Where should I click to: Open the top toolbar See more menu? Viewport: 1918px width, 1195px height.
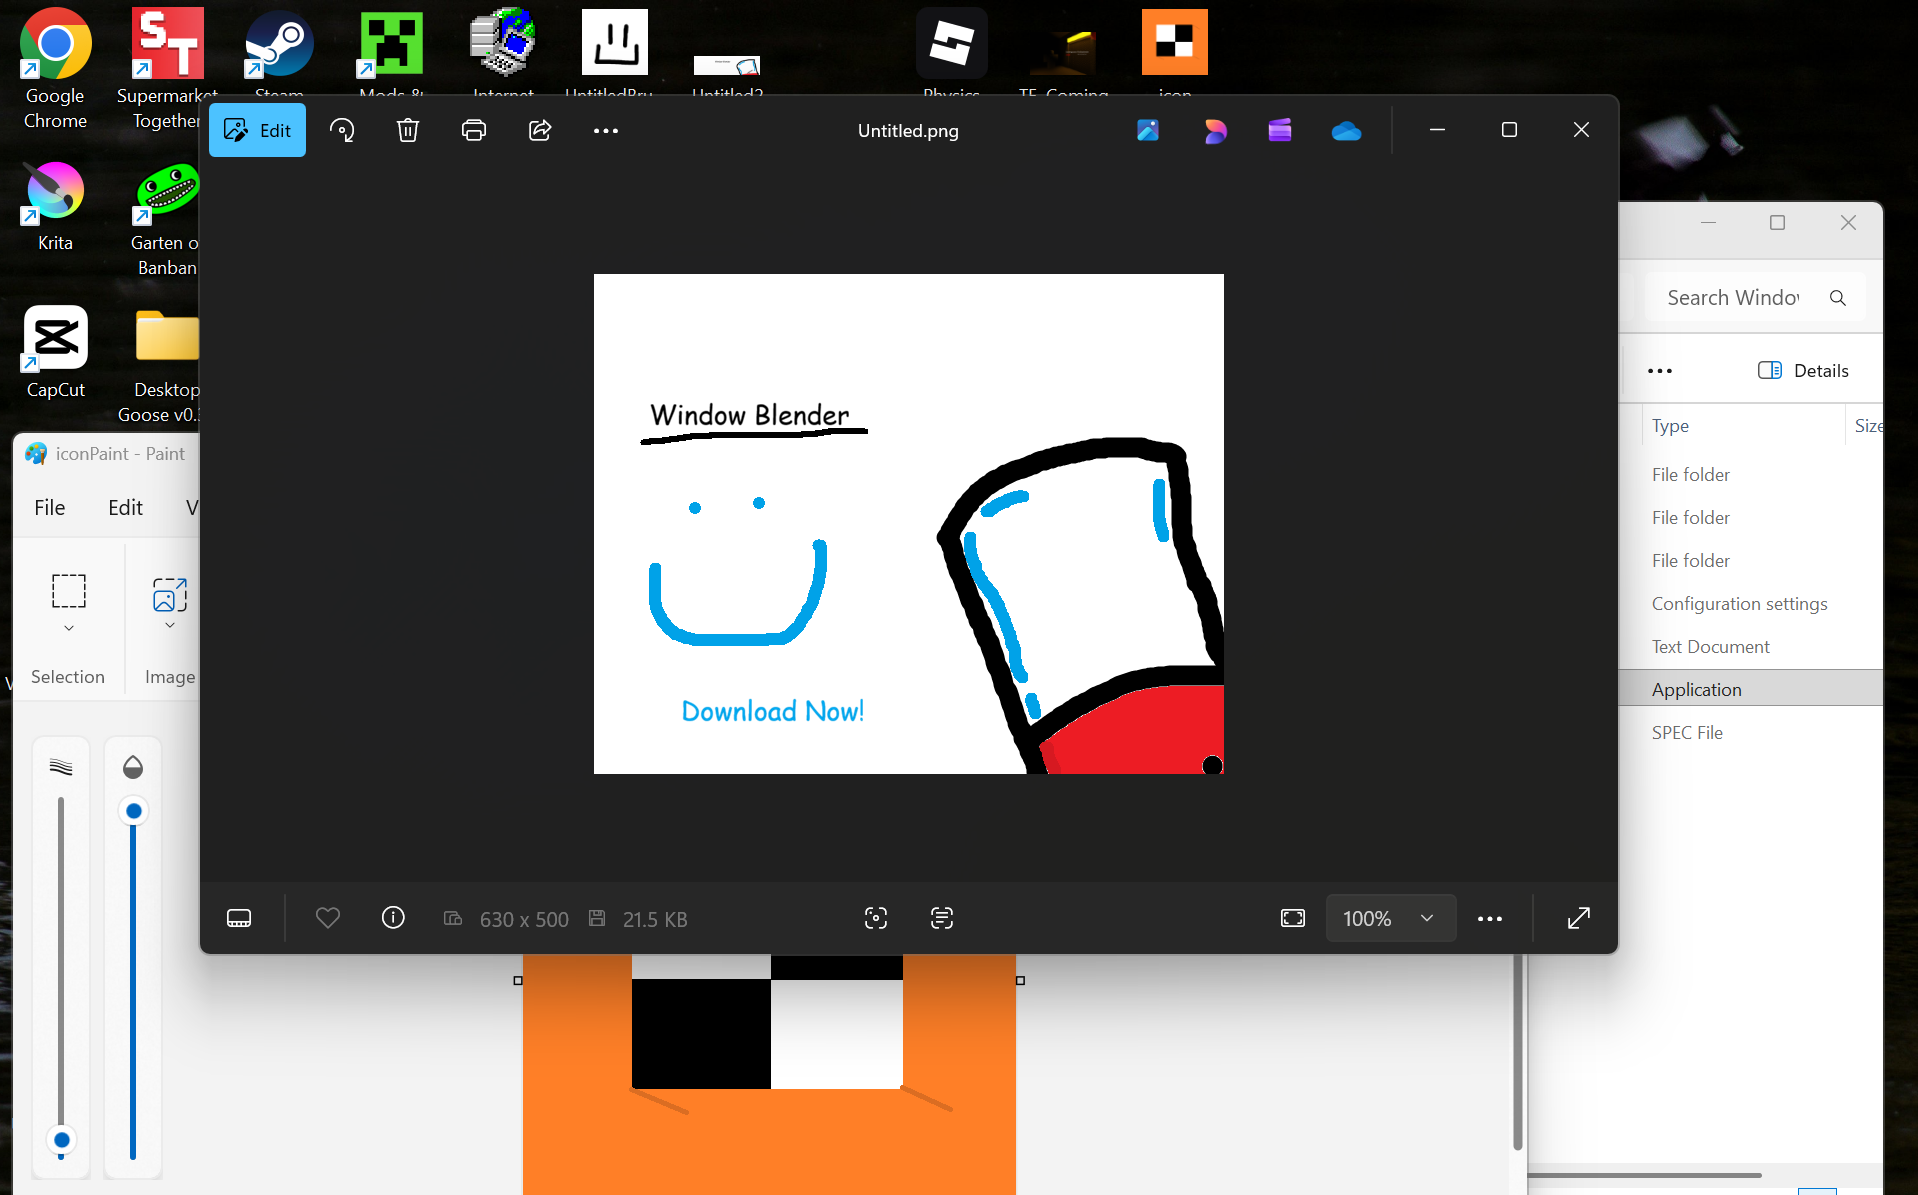pyautogui.click(x=606, y=131)
